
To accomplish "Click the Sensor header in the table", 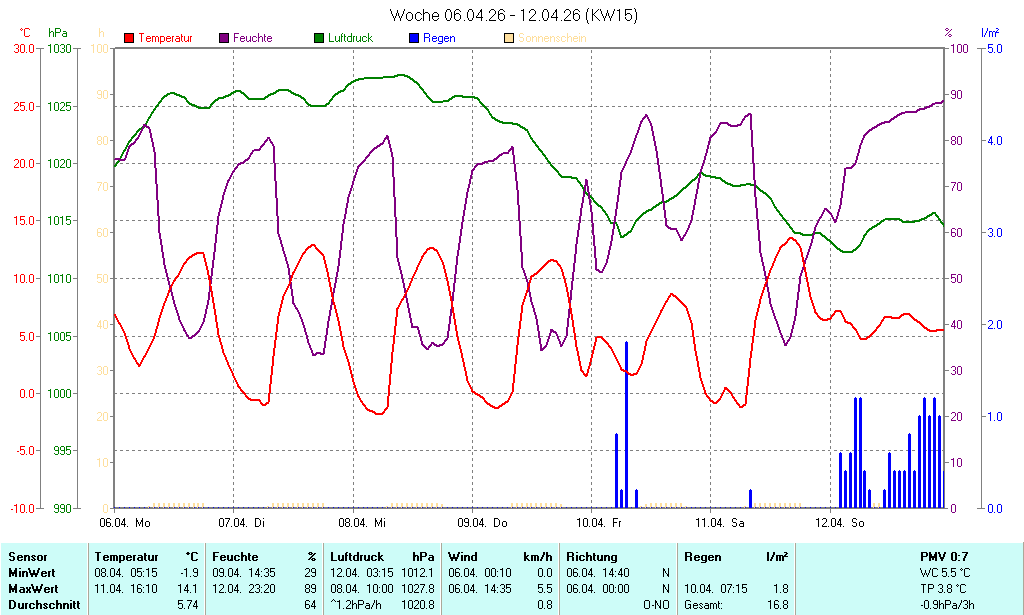I will coord(27,556).
